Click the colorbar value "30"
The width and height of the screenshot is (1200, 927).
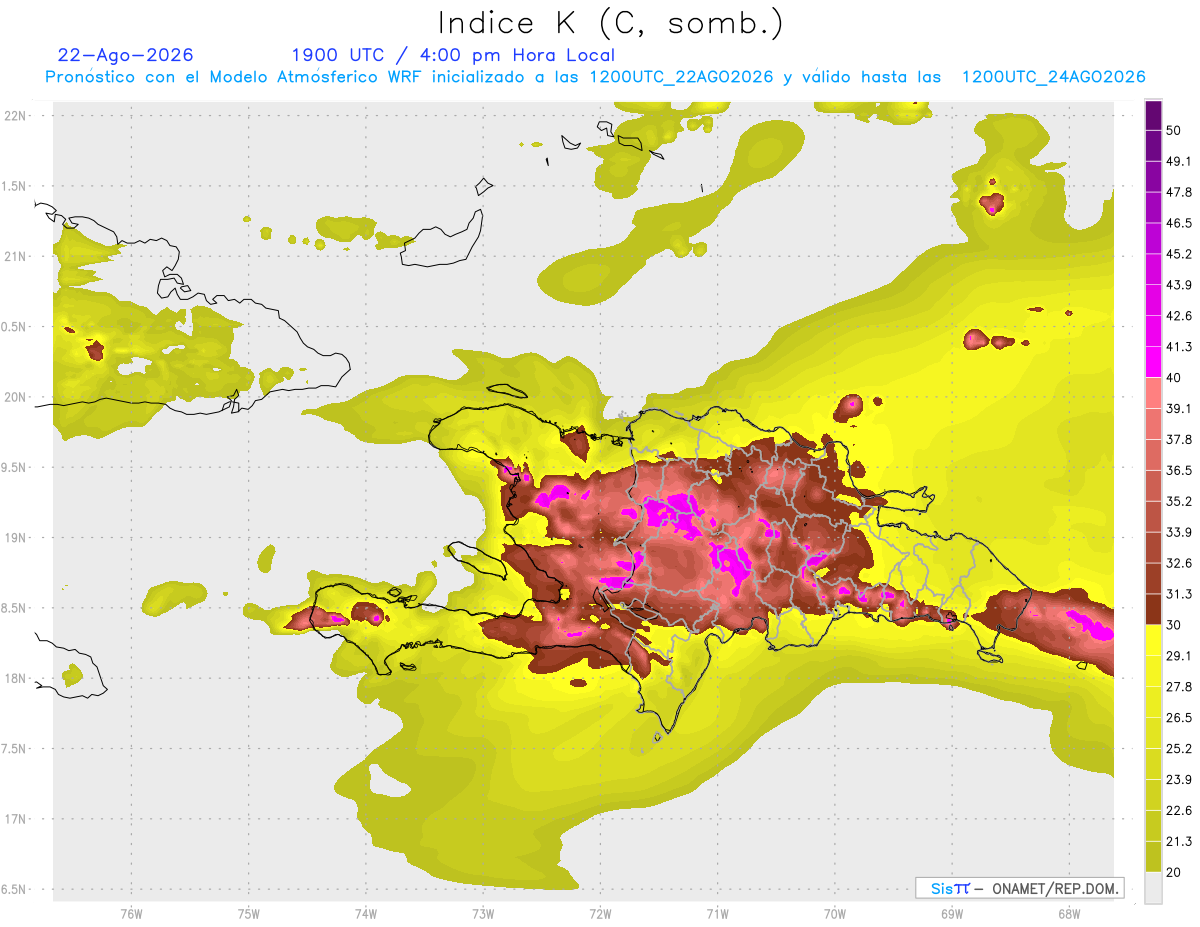tap(1174, 625)
